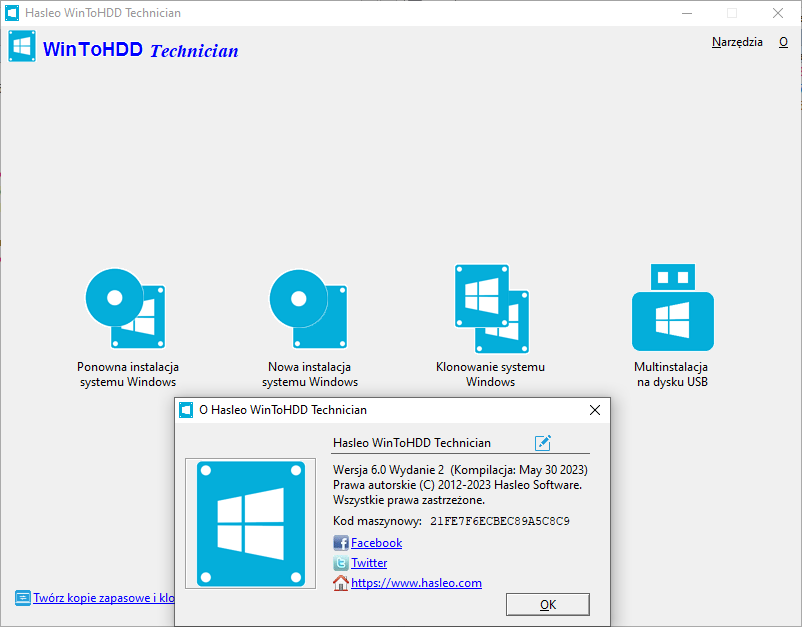This screenshot has width=802, height=627.
Task: Click the WinToHDD Technician header title
Action: pos(141,50)
